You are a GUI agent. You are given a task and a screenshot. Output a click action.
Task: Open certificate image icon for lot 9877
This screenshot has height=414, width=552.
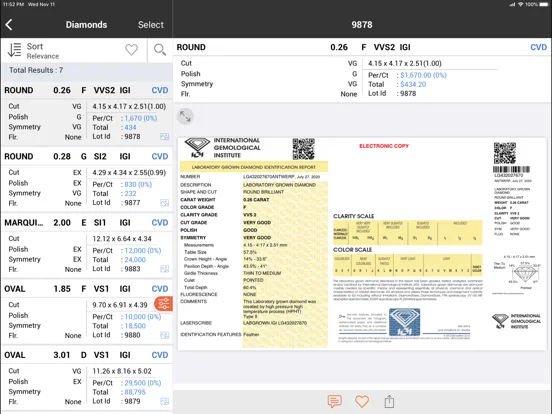click(x=164, y=203)
